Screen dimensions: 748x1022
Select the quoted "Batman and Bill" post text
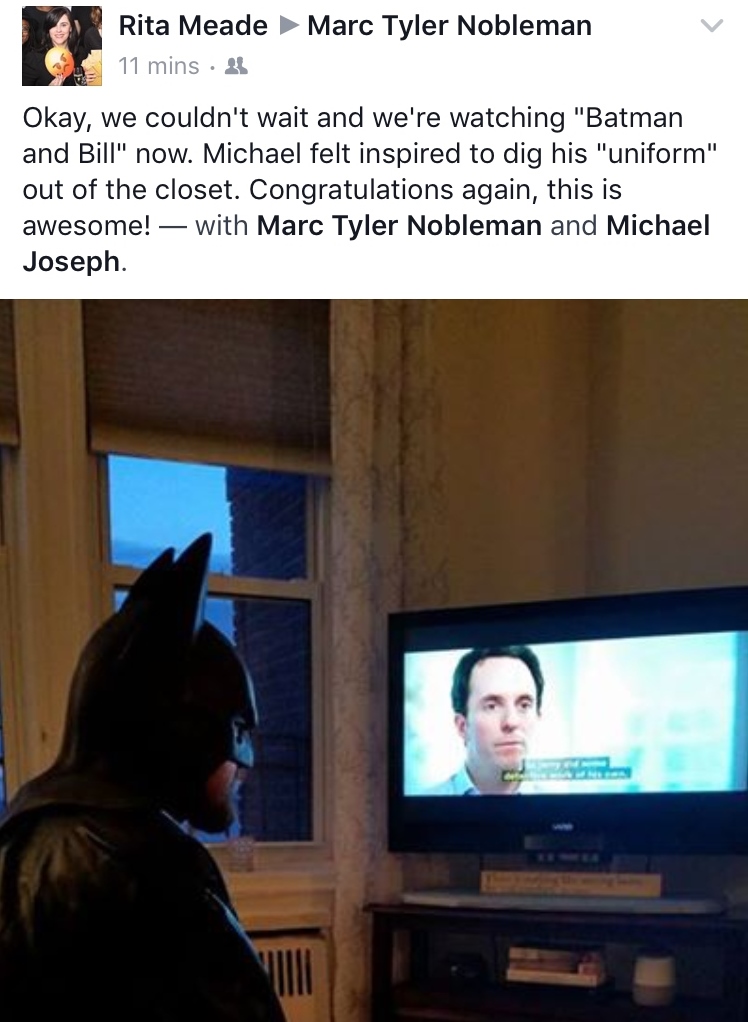[x=352, y=136]
